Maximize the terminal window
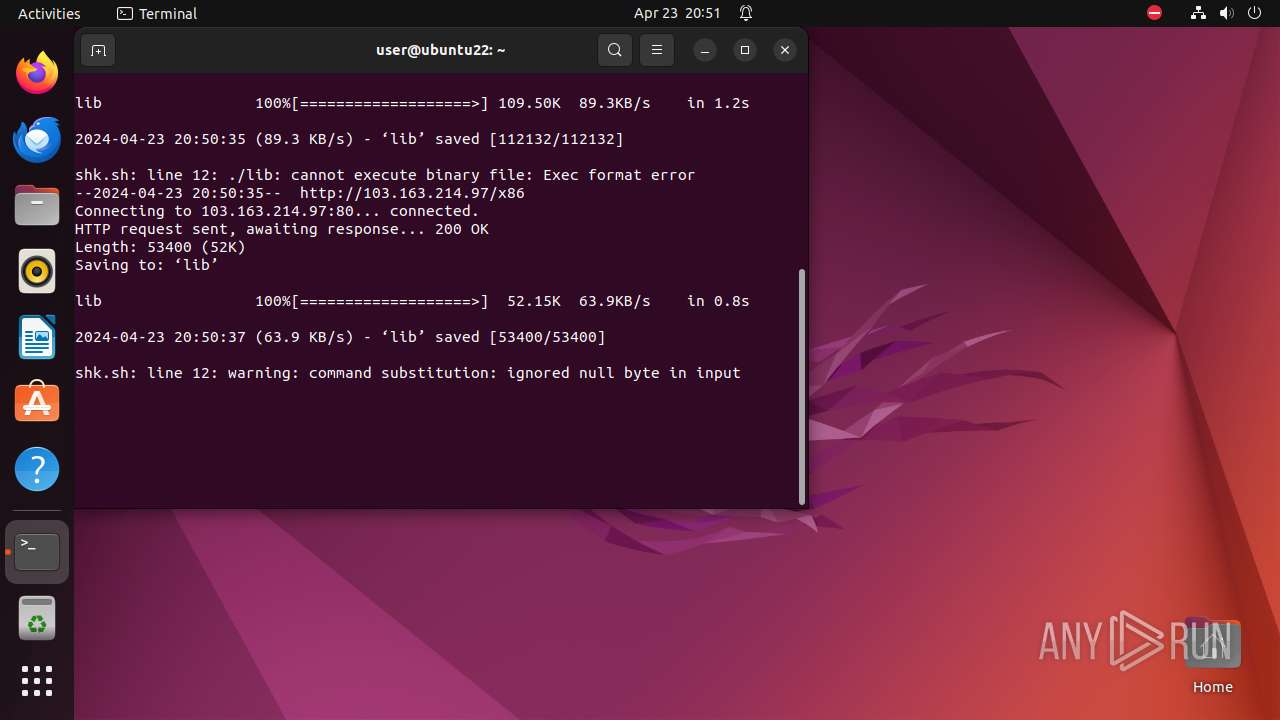This screenshot has width=1280, height=720. [x=745, y=50]
